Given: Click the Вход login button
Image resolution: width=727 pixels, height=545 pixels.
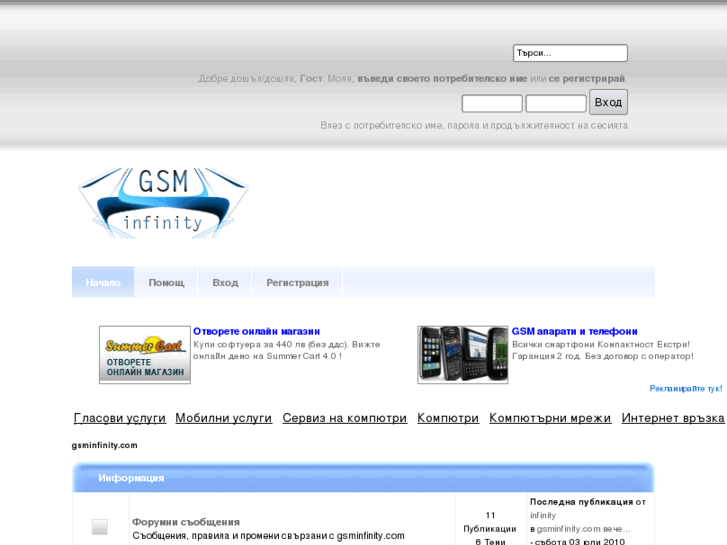Looking at the screenshot, I should (608, 102).
